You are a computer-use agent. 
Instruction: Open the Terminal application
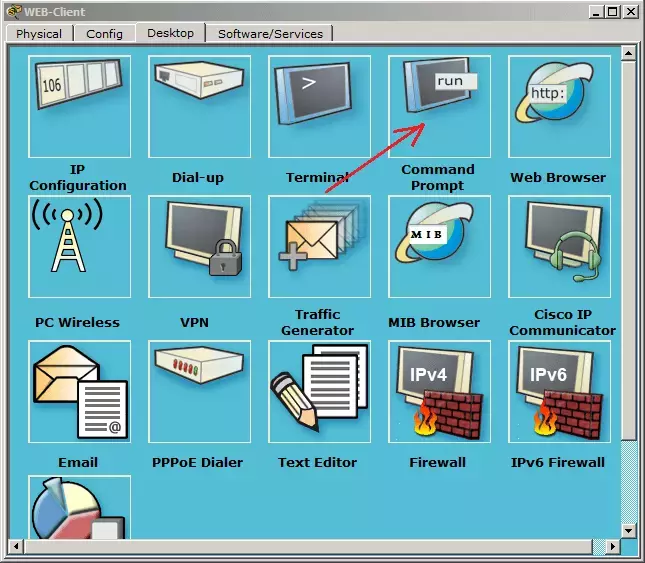pos(320,107)
